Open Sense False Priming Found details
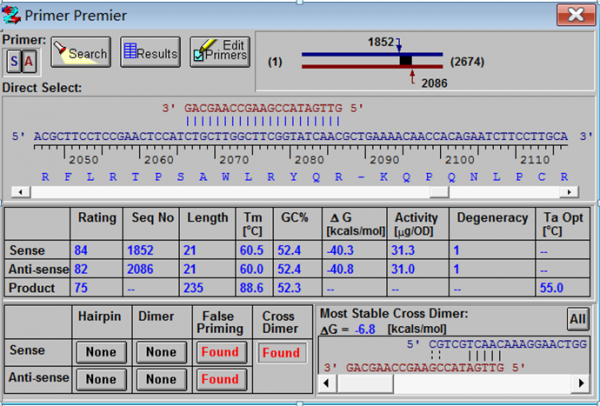This screenshot has width=600, height=406. (x=221, y=352)
